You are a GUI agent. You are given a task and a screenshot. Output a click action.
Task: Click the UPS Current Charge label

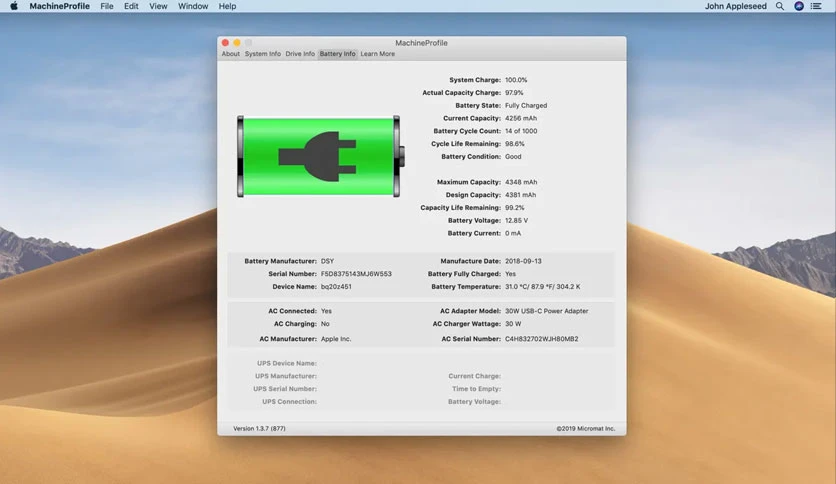pyautogui.click(x=475, y=376)
